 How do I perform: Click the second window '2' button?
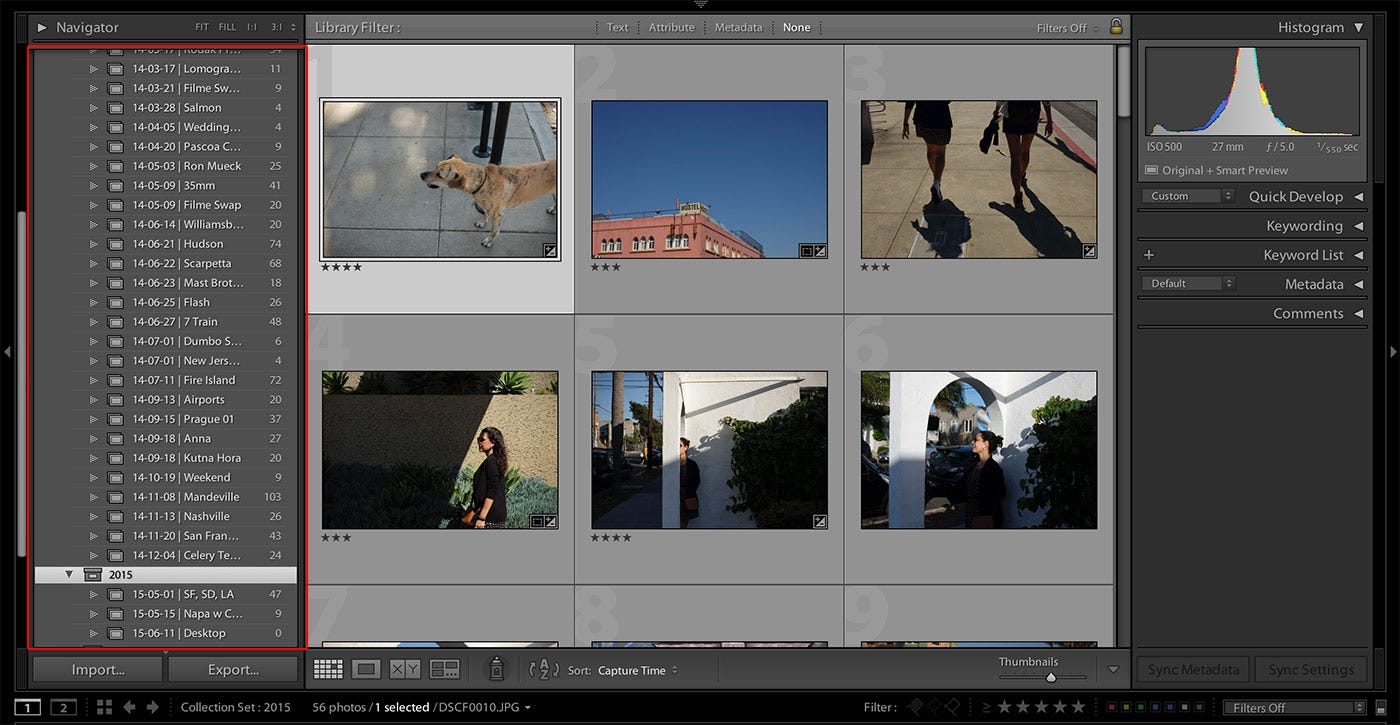[x=63, y=707]
